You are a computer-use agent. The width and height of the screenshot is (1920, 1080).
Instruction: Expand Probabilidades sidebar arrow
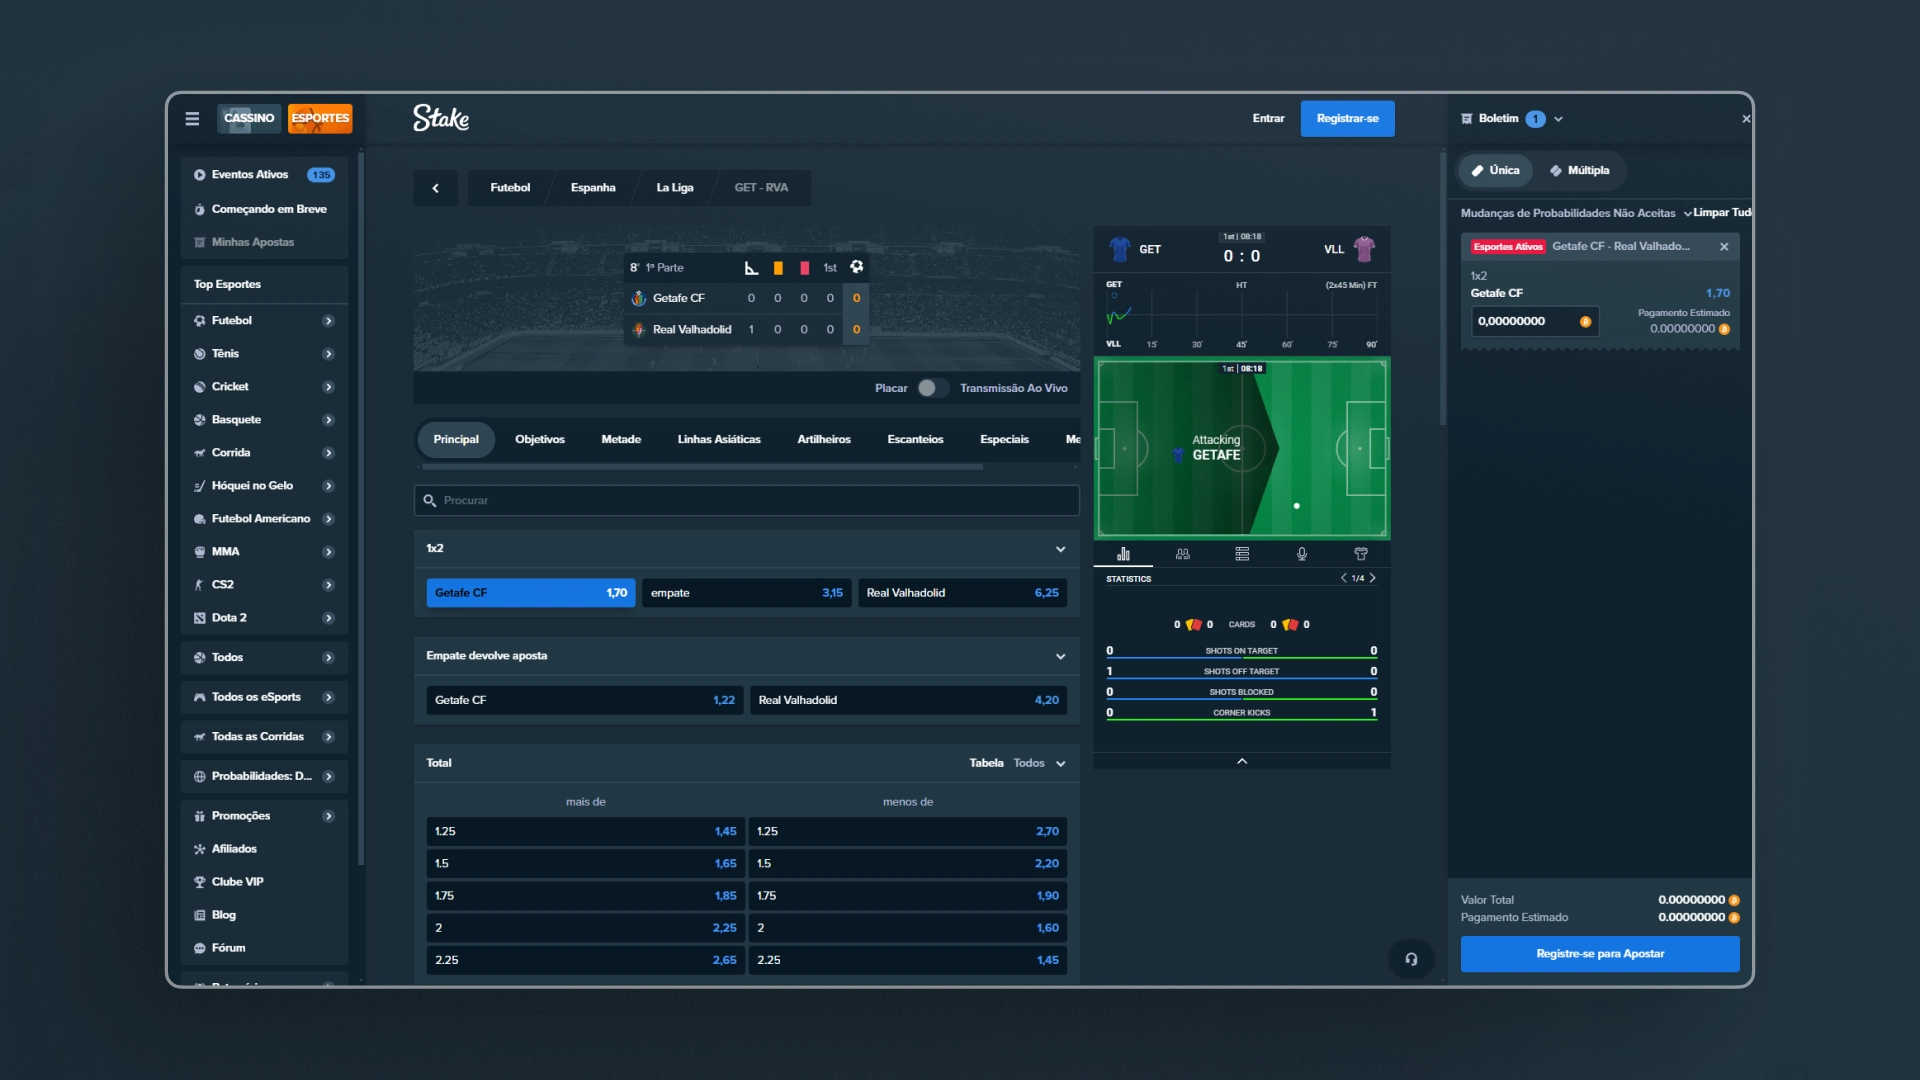pyautogui.click(x=328, y=777)
